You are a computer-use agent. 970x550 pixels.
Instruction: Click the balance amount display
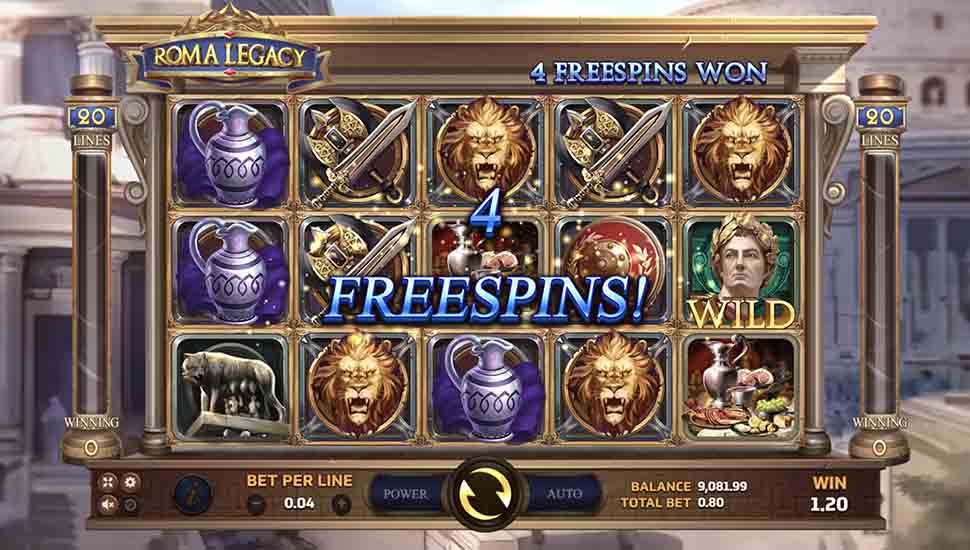(x=722, y=486)
